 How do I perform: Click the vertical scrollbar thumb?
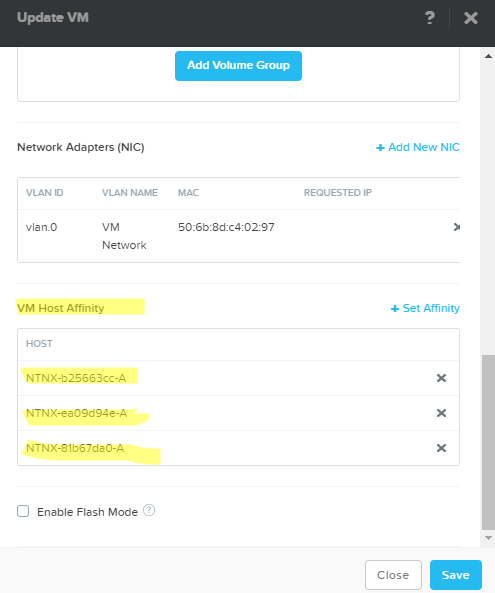click(488, 442)
